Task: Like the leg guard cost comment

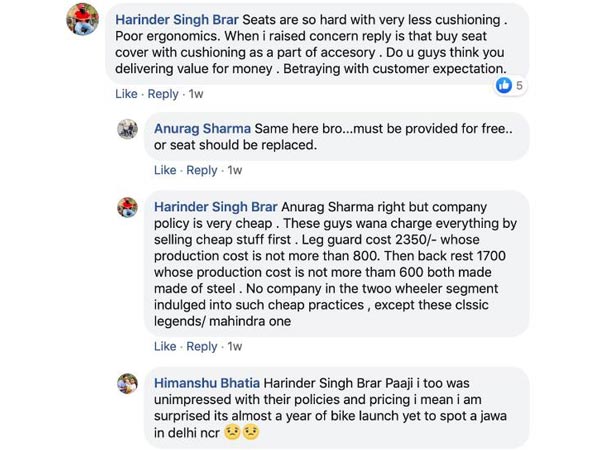Action: coord(165,346)
